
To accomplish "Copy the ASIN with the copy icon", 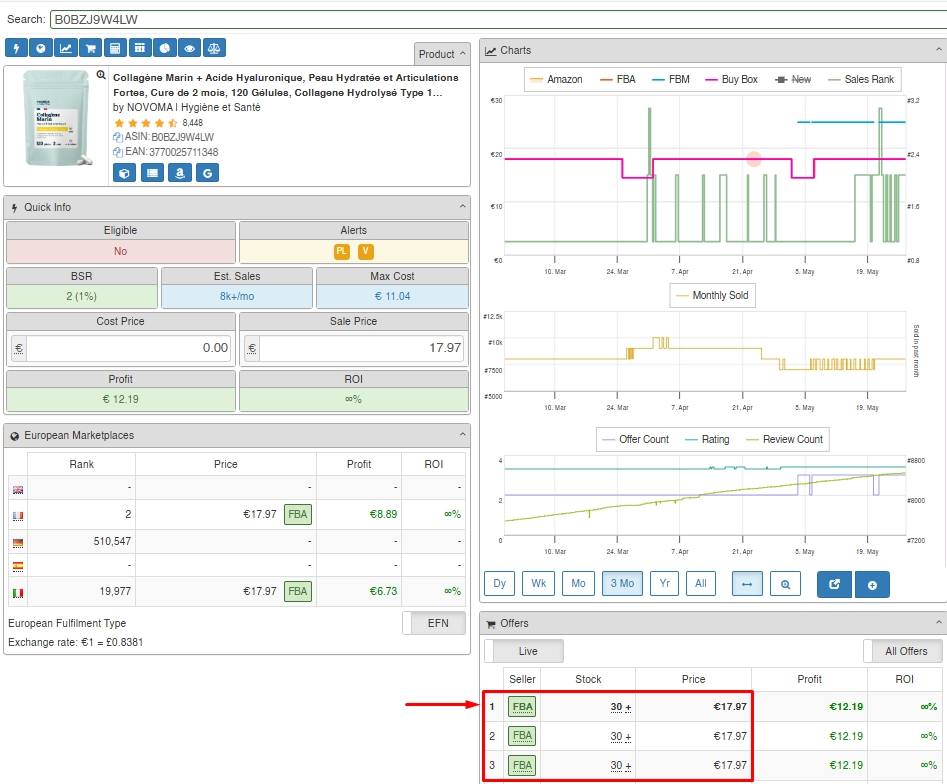I will [x=118, y=137].
